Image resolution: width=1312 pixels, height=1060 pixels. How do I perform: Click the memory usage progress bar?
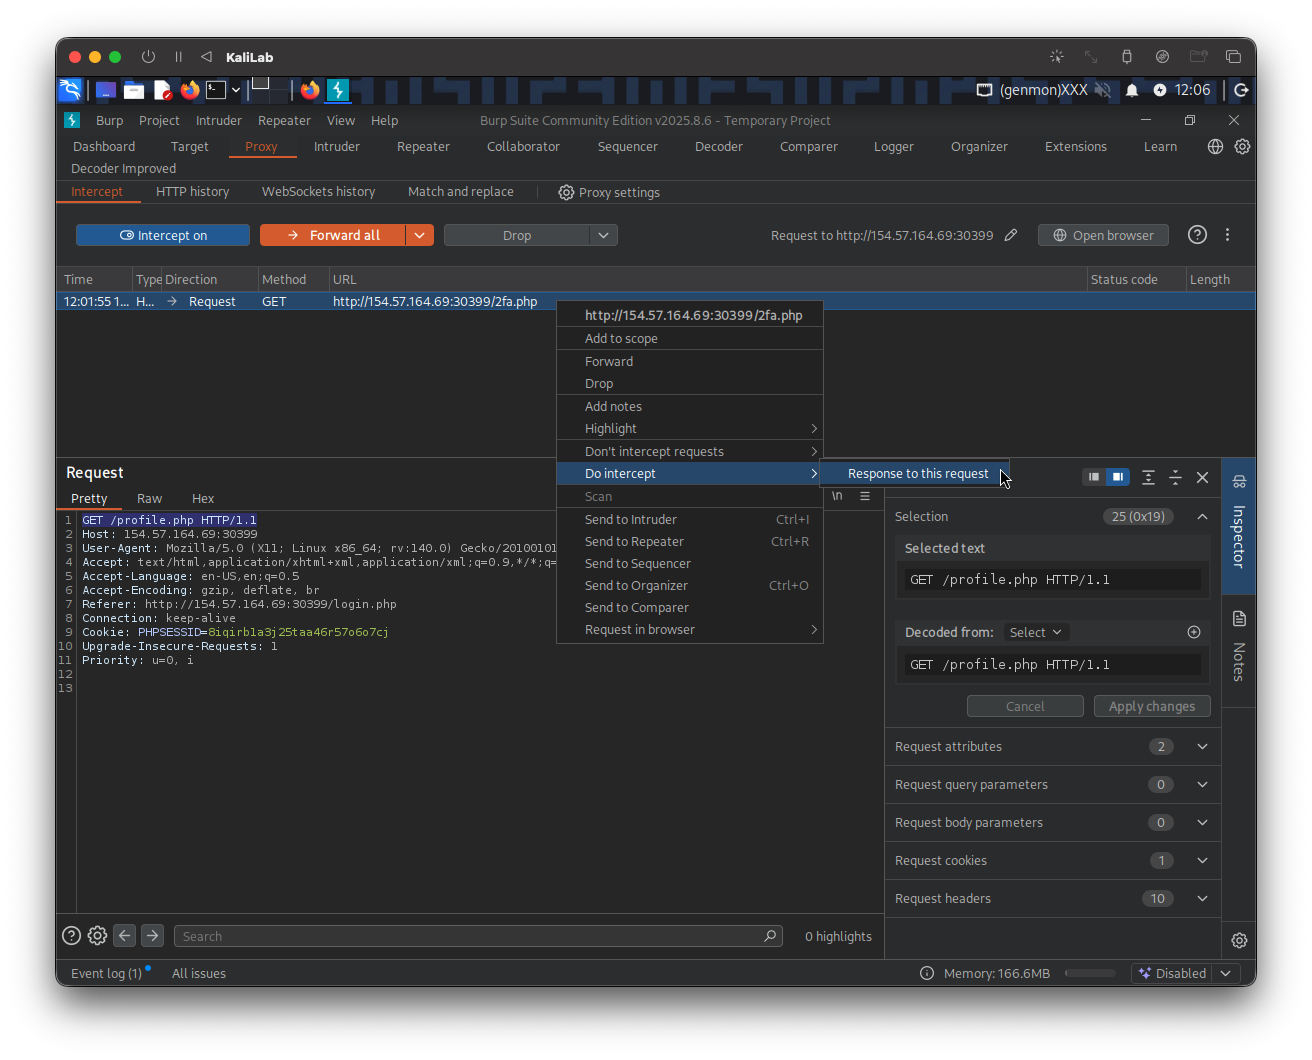click(x=1090, y=973)
